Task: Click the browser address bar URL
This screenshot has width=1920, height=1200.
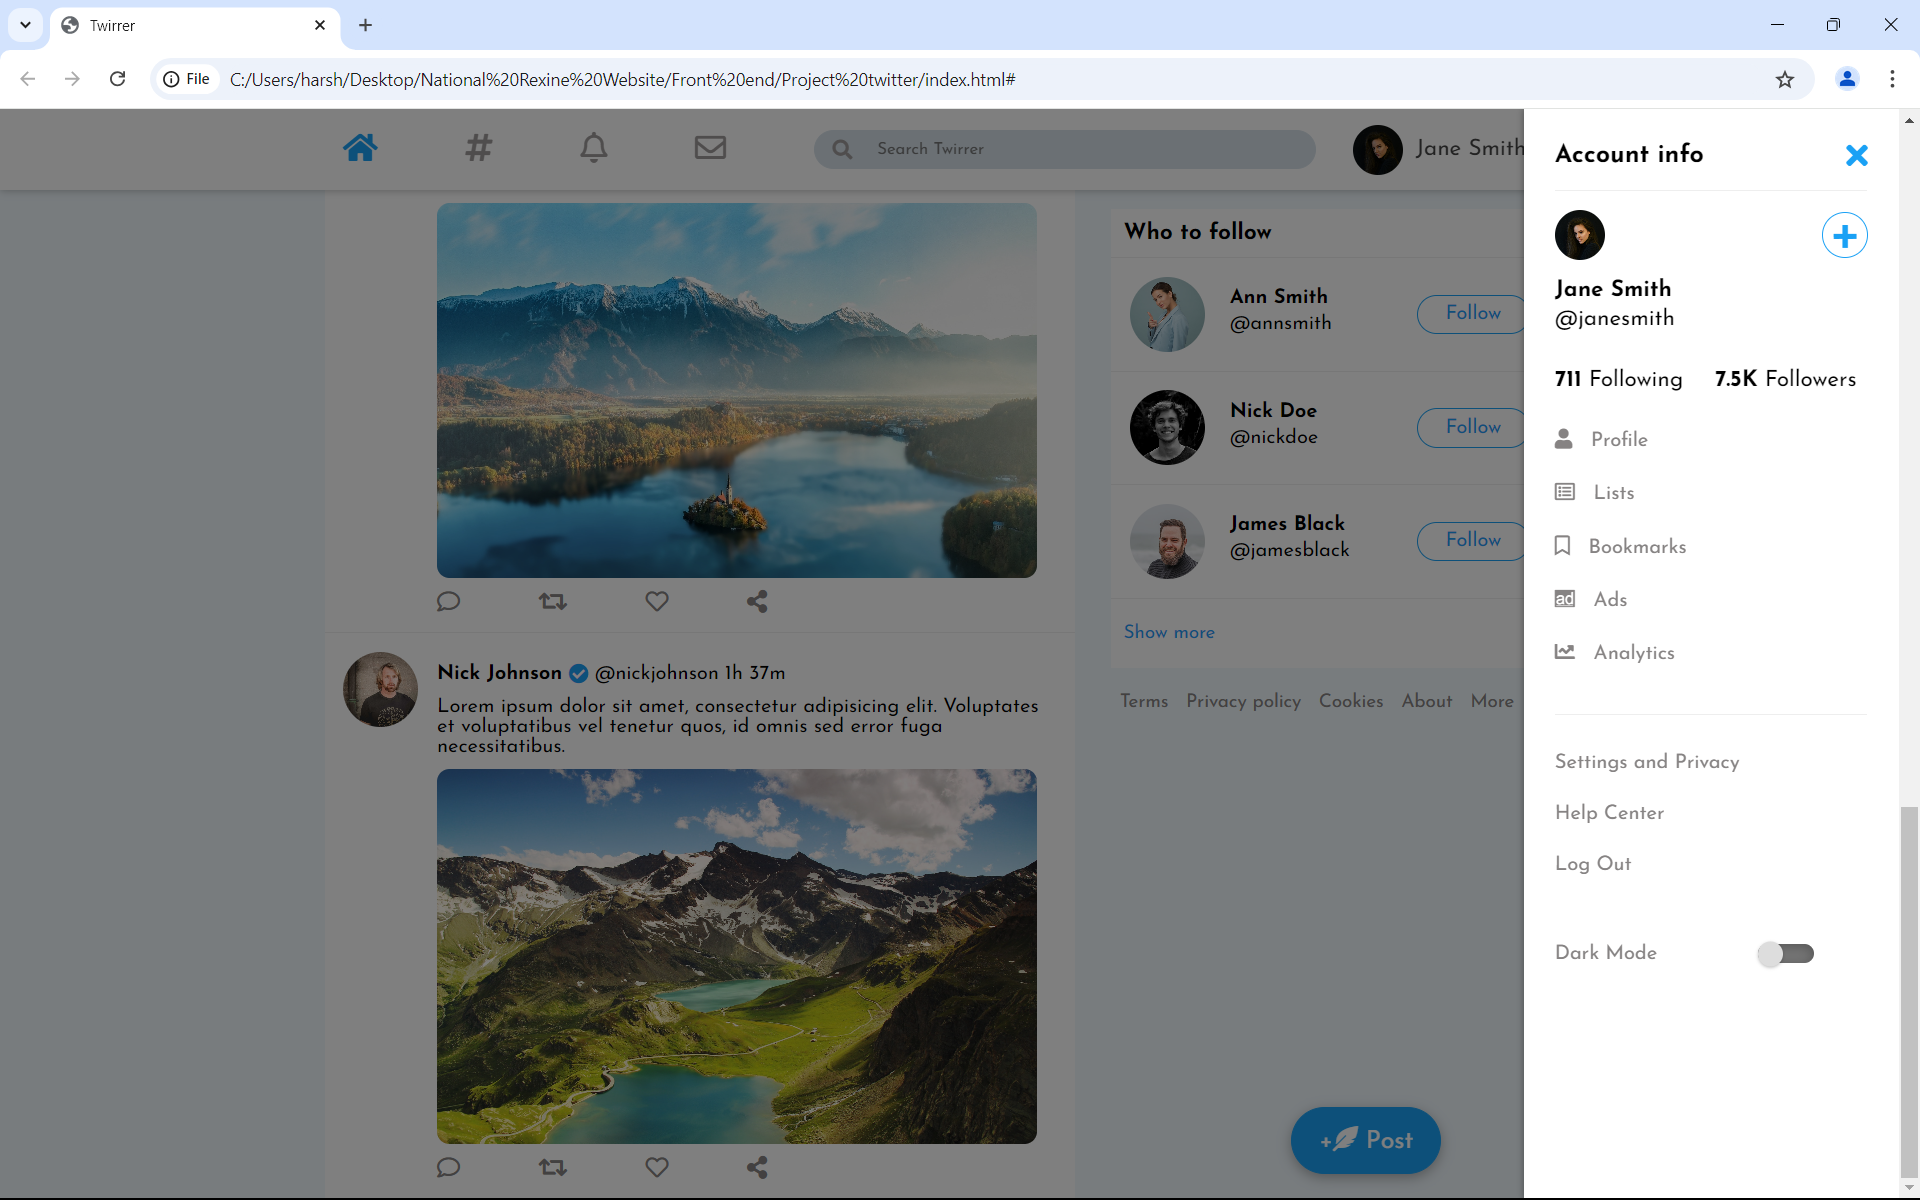Action: pyautogui.click(x=622, y=79)
